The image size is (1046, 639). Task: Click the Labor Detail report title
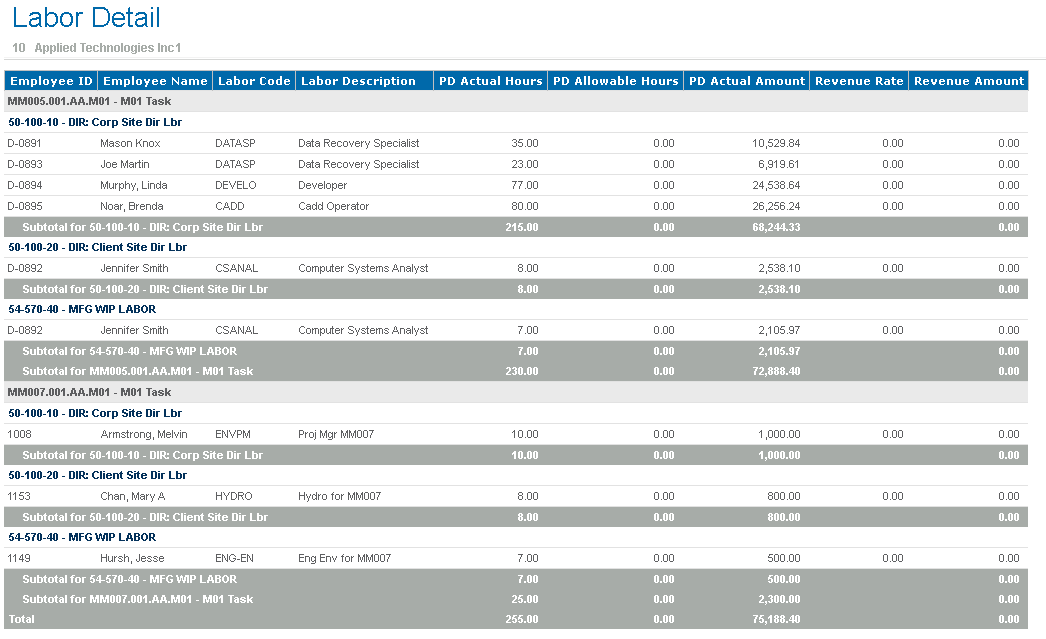(86, 18)
